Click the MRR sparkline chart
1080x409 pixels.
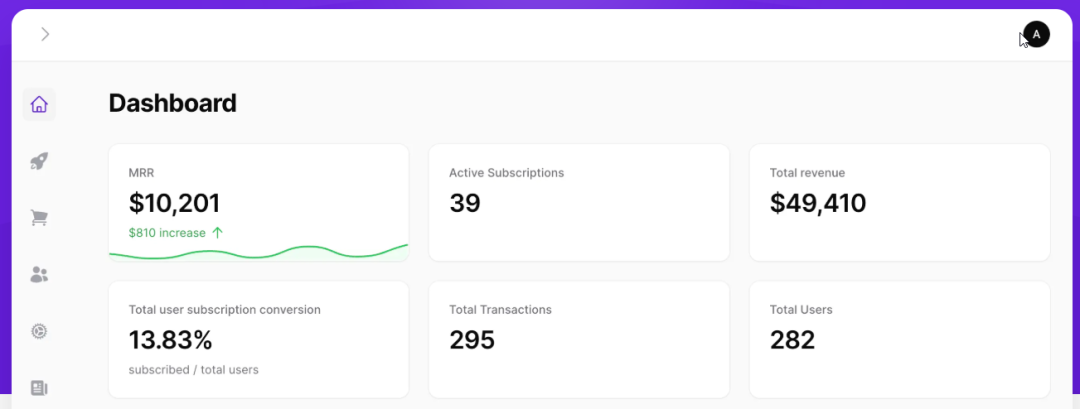(259, 252)
